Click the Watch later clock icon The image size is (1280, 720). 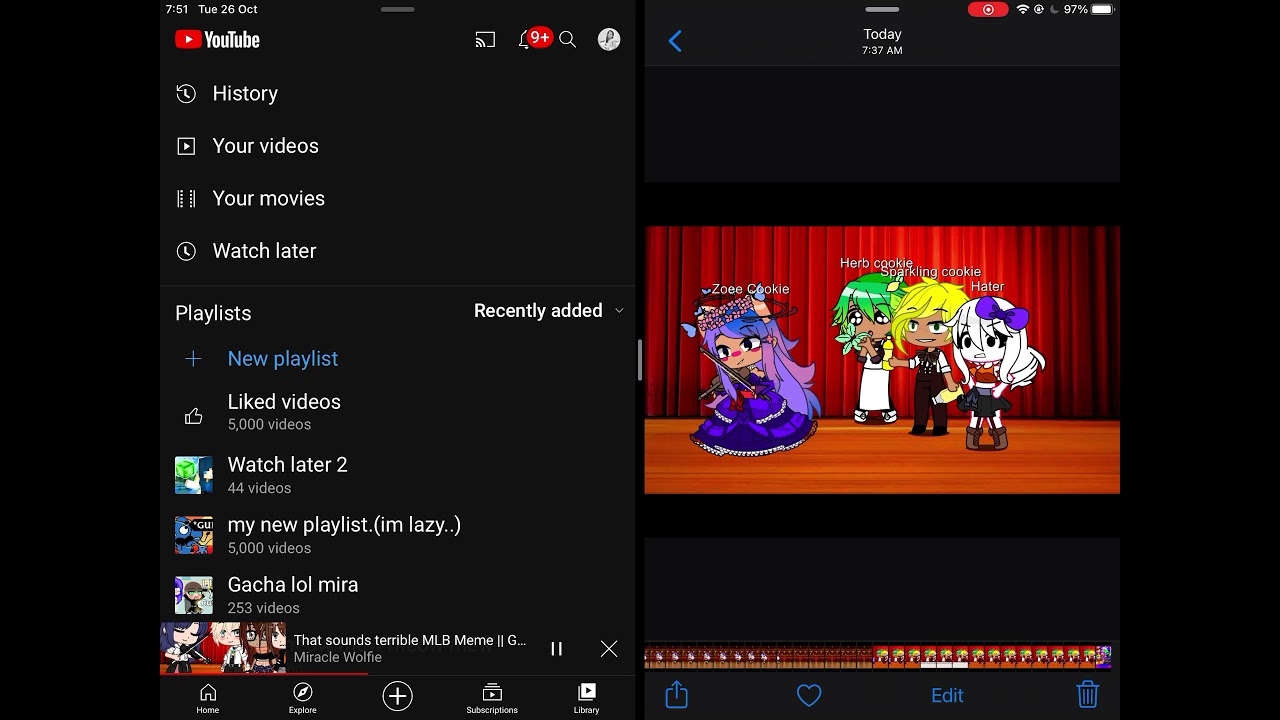pyautogui.click(x=186, y=251)
